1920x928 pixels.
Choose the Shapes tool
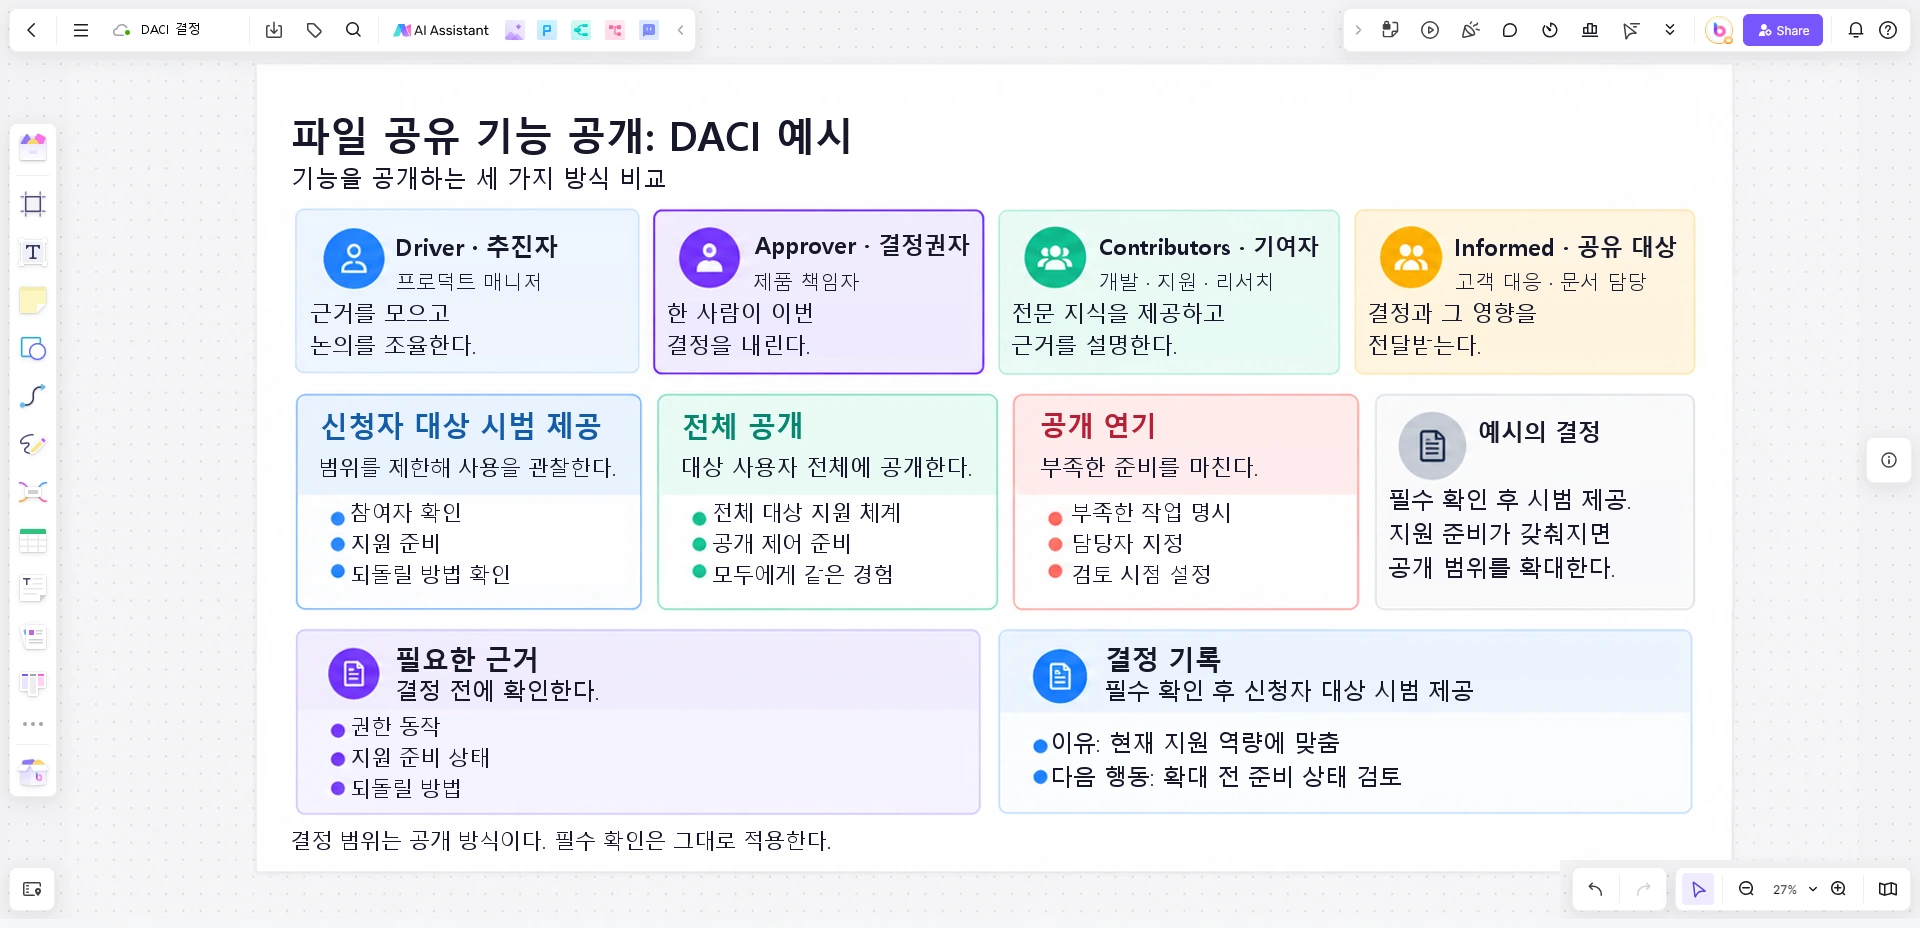33,348
